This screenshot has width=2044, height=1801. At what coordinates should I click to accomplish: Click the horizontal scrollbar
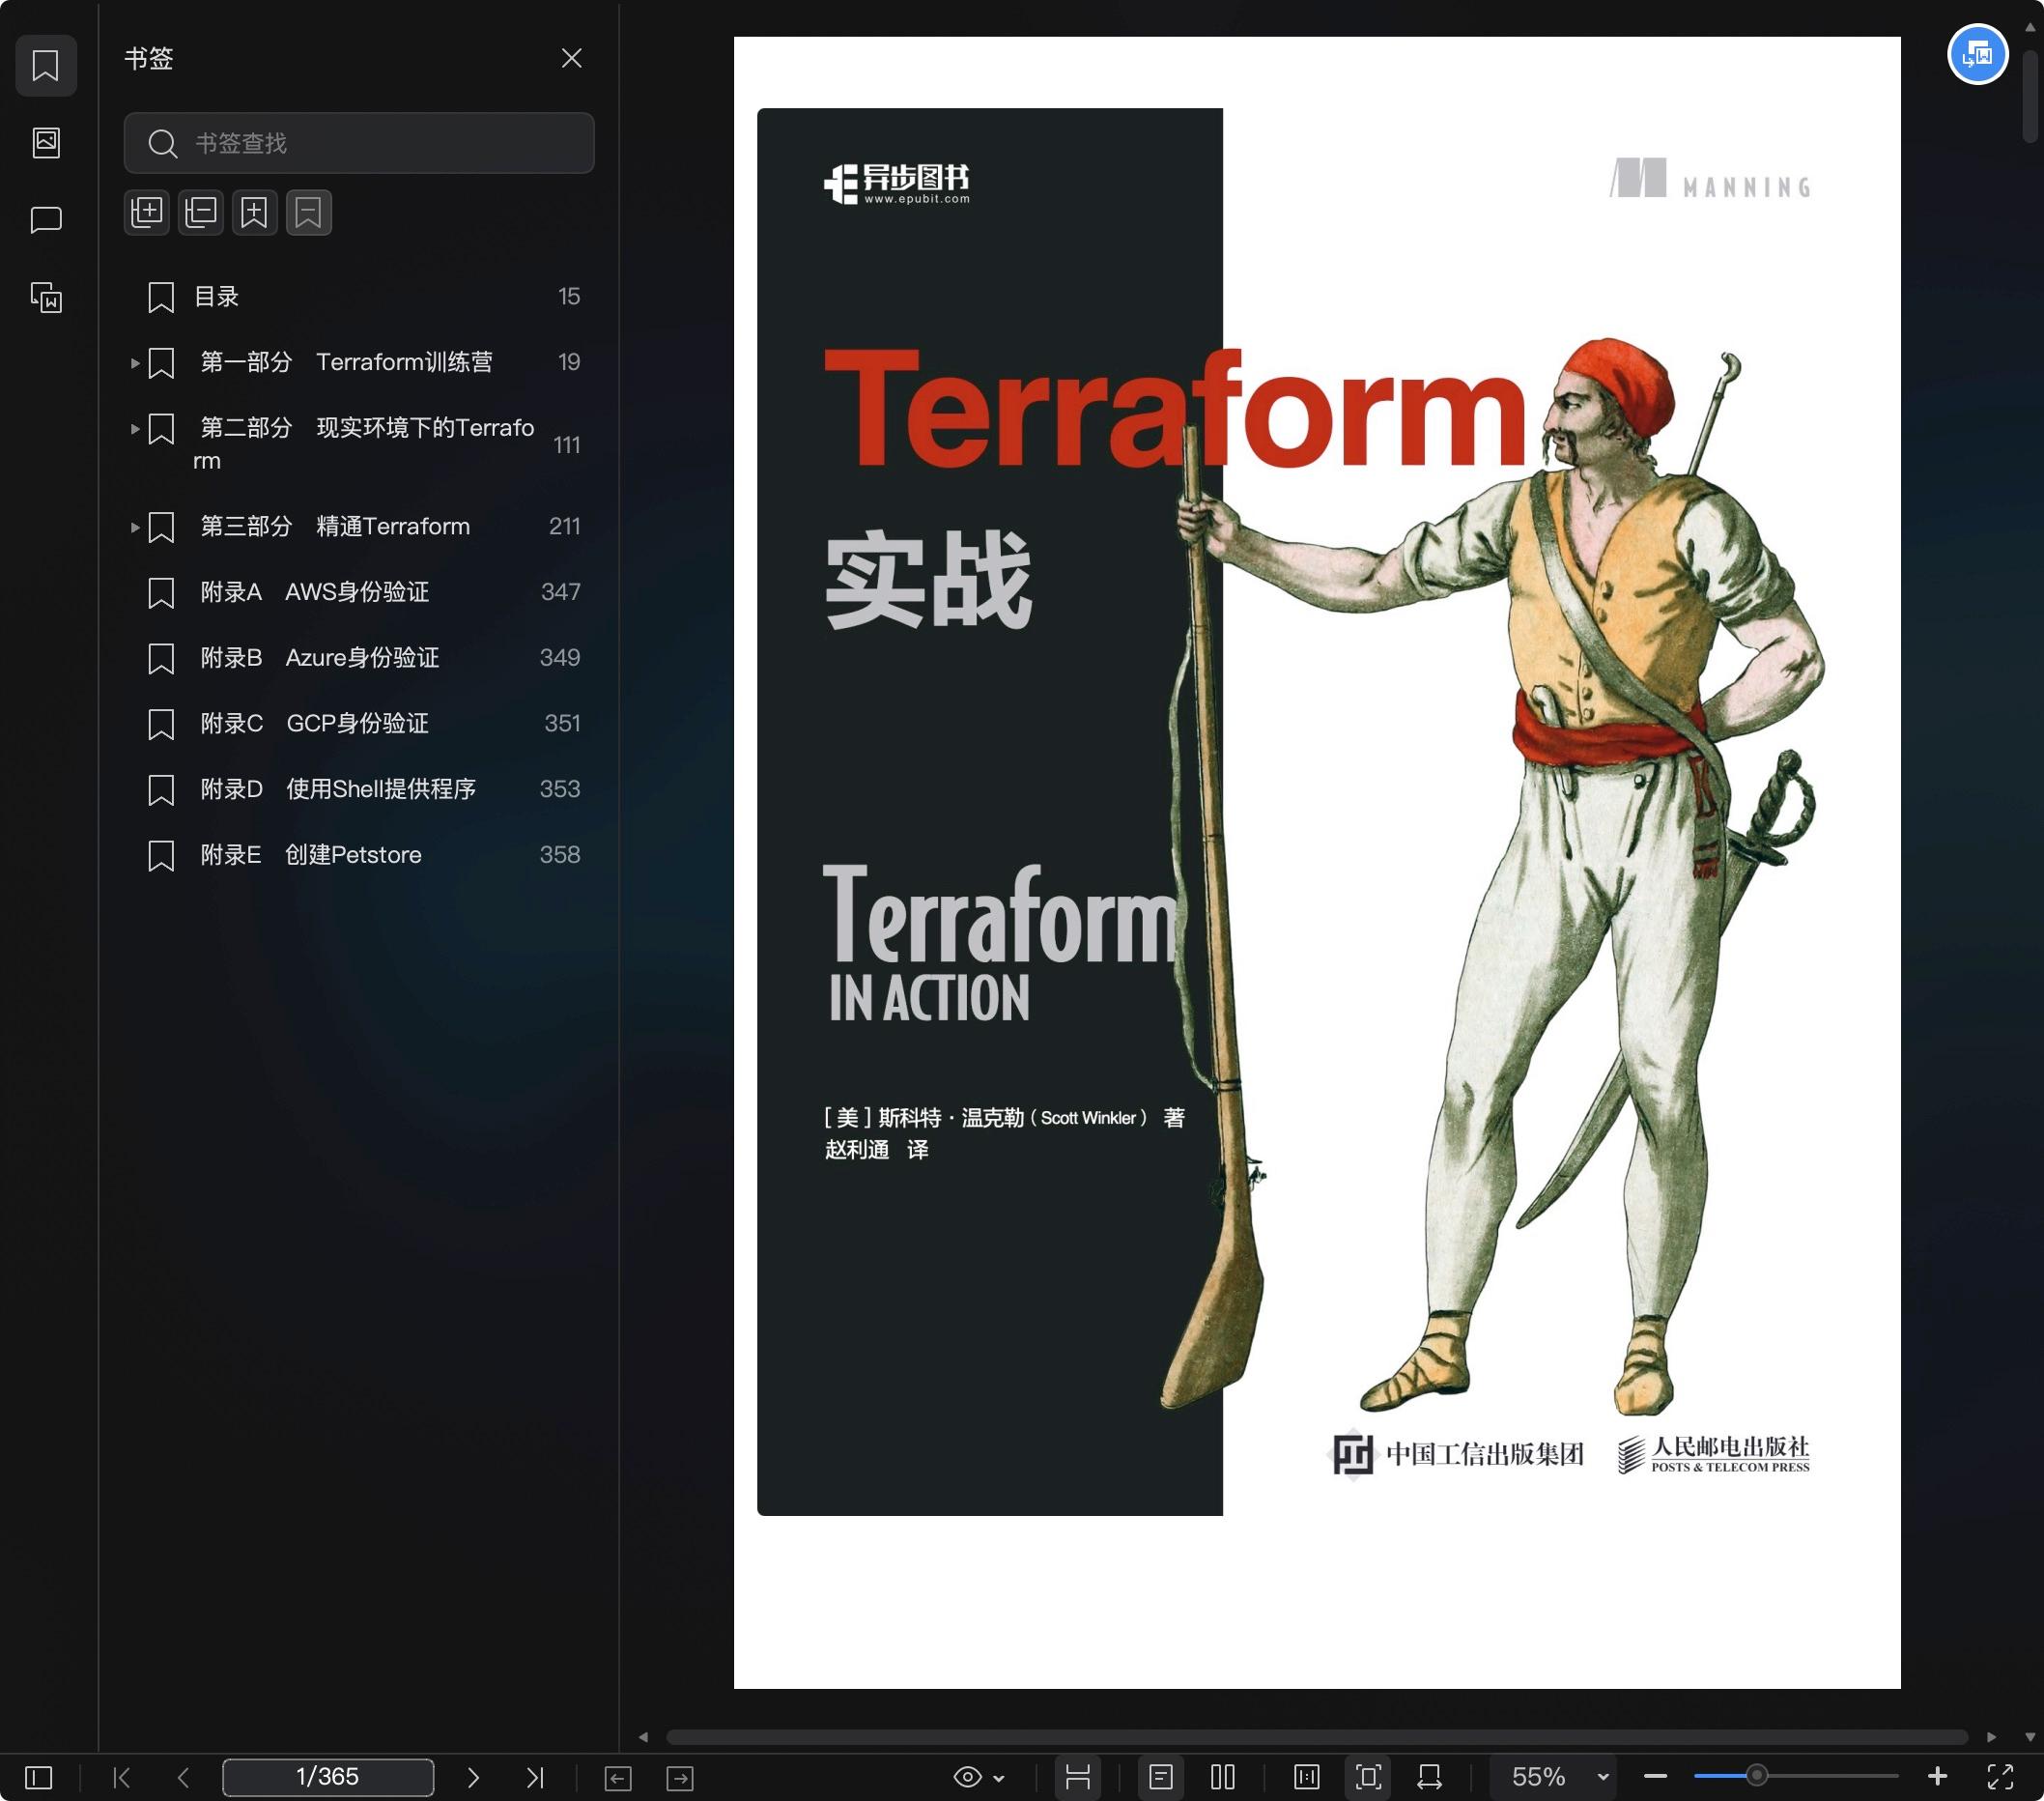[x=1316, y=1737]
